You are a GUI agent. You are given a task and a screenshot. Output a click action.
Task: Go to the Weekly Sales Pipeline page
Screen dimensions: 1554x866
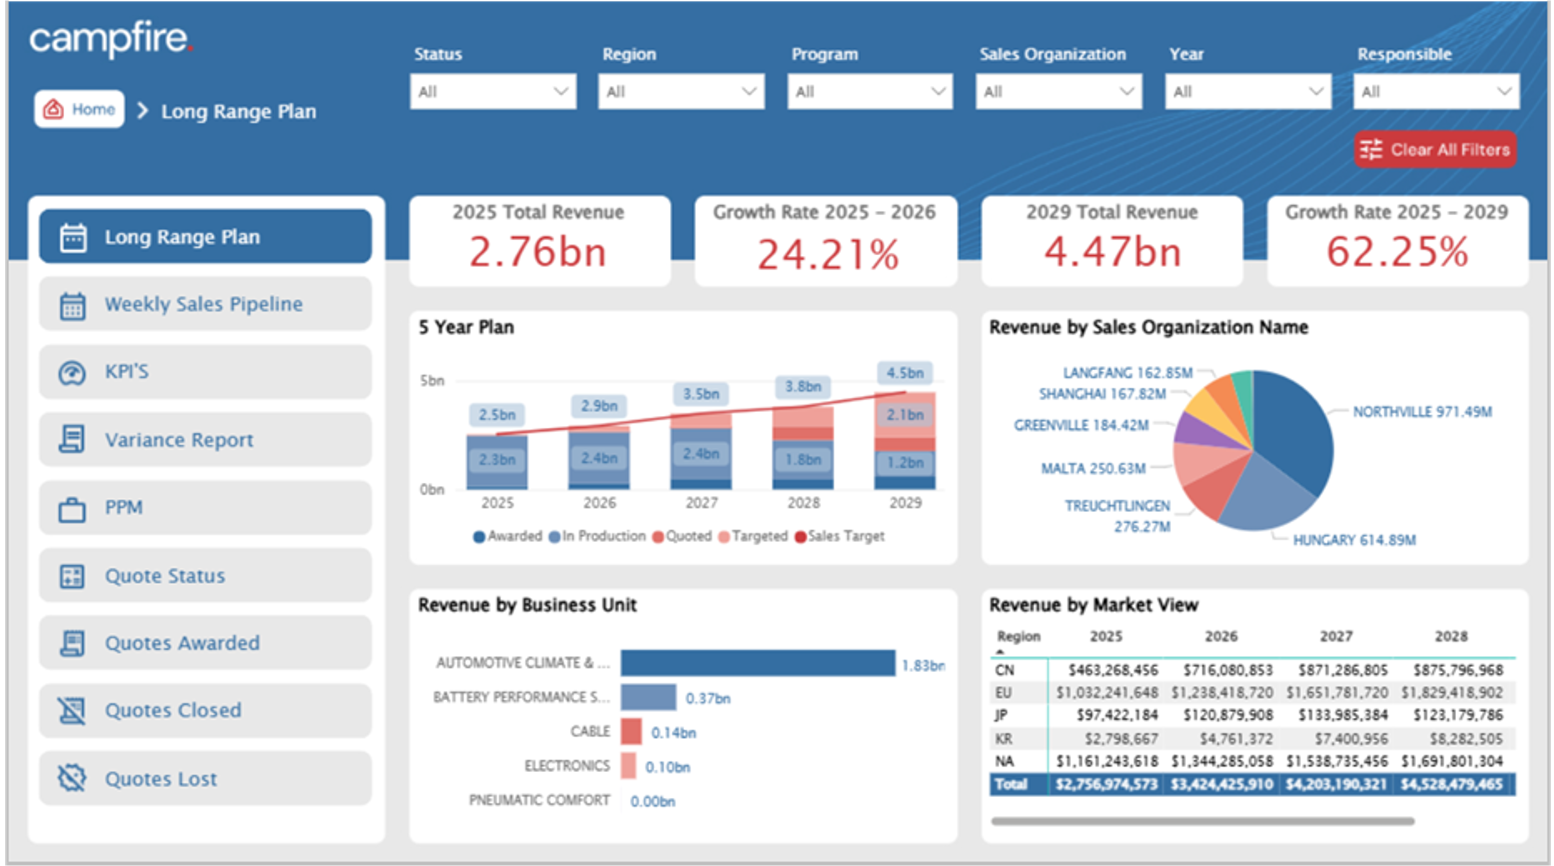(205, 305)
